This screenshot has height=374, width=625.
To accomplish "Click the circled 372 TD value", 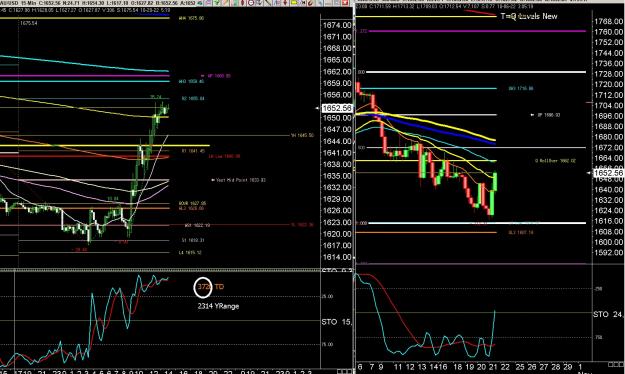I will pos(203,287).
